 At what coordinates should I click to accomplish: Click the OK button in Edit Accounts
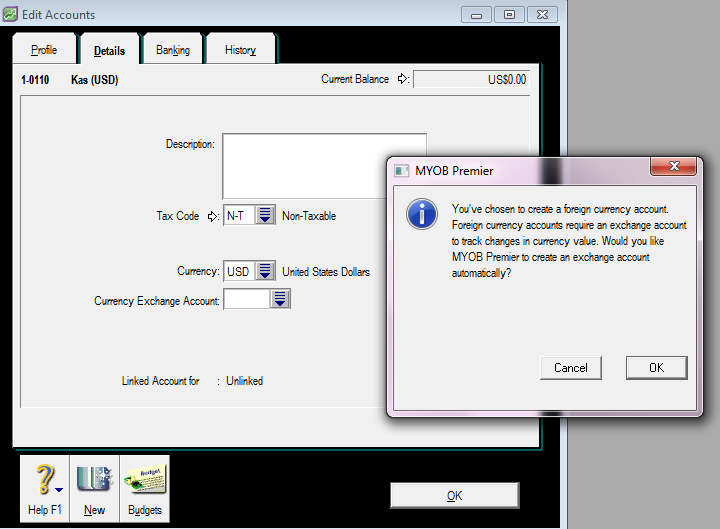pos(455,495)
